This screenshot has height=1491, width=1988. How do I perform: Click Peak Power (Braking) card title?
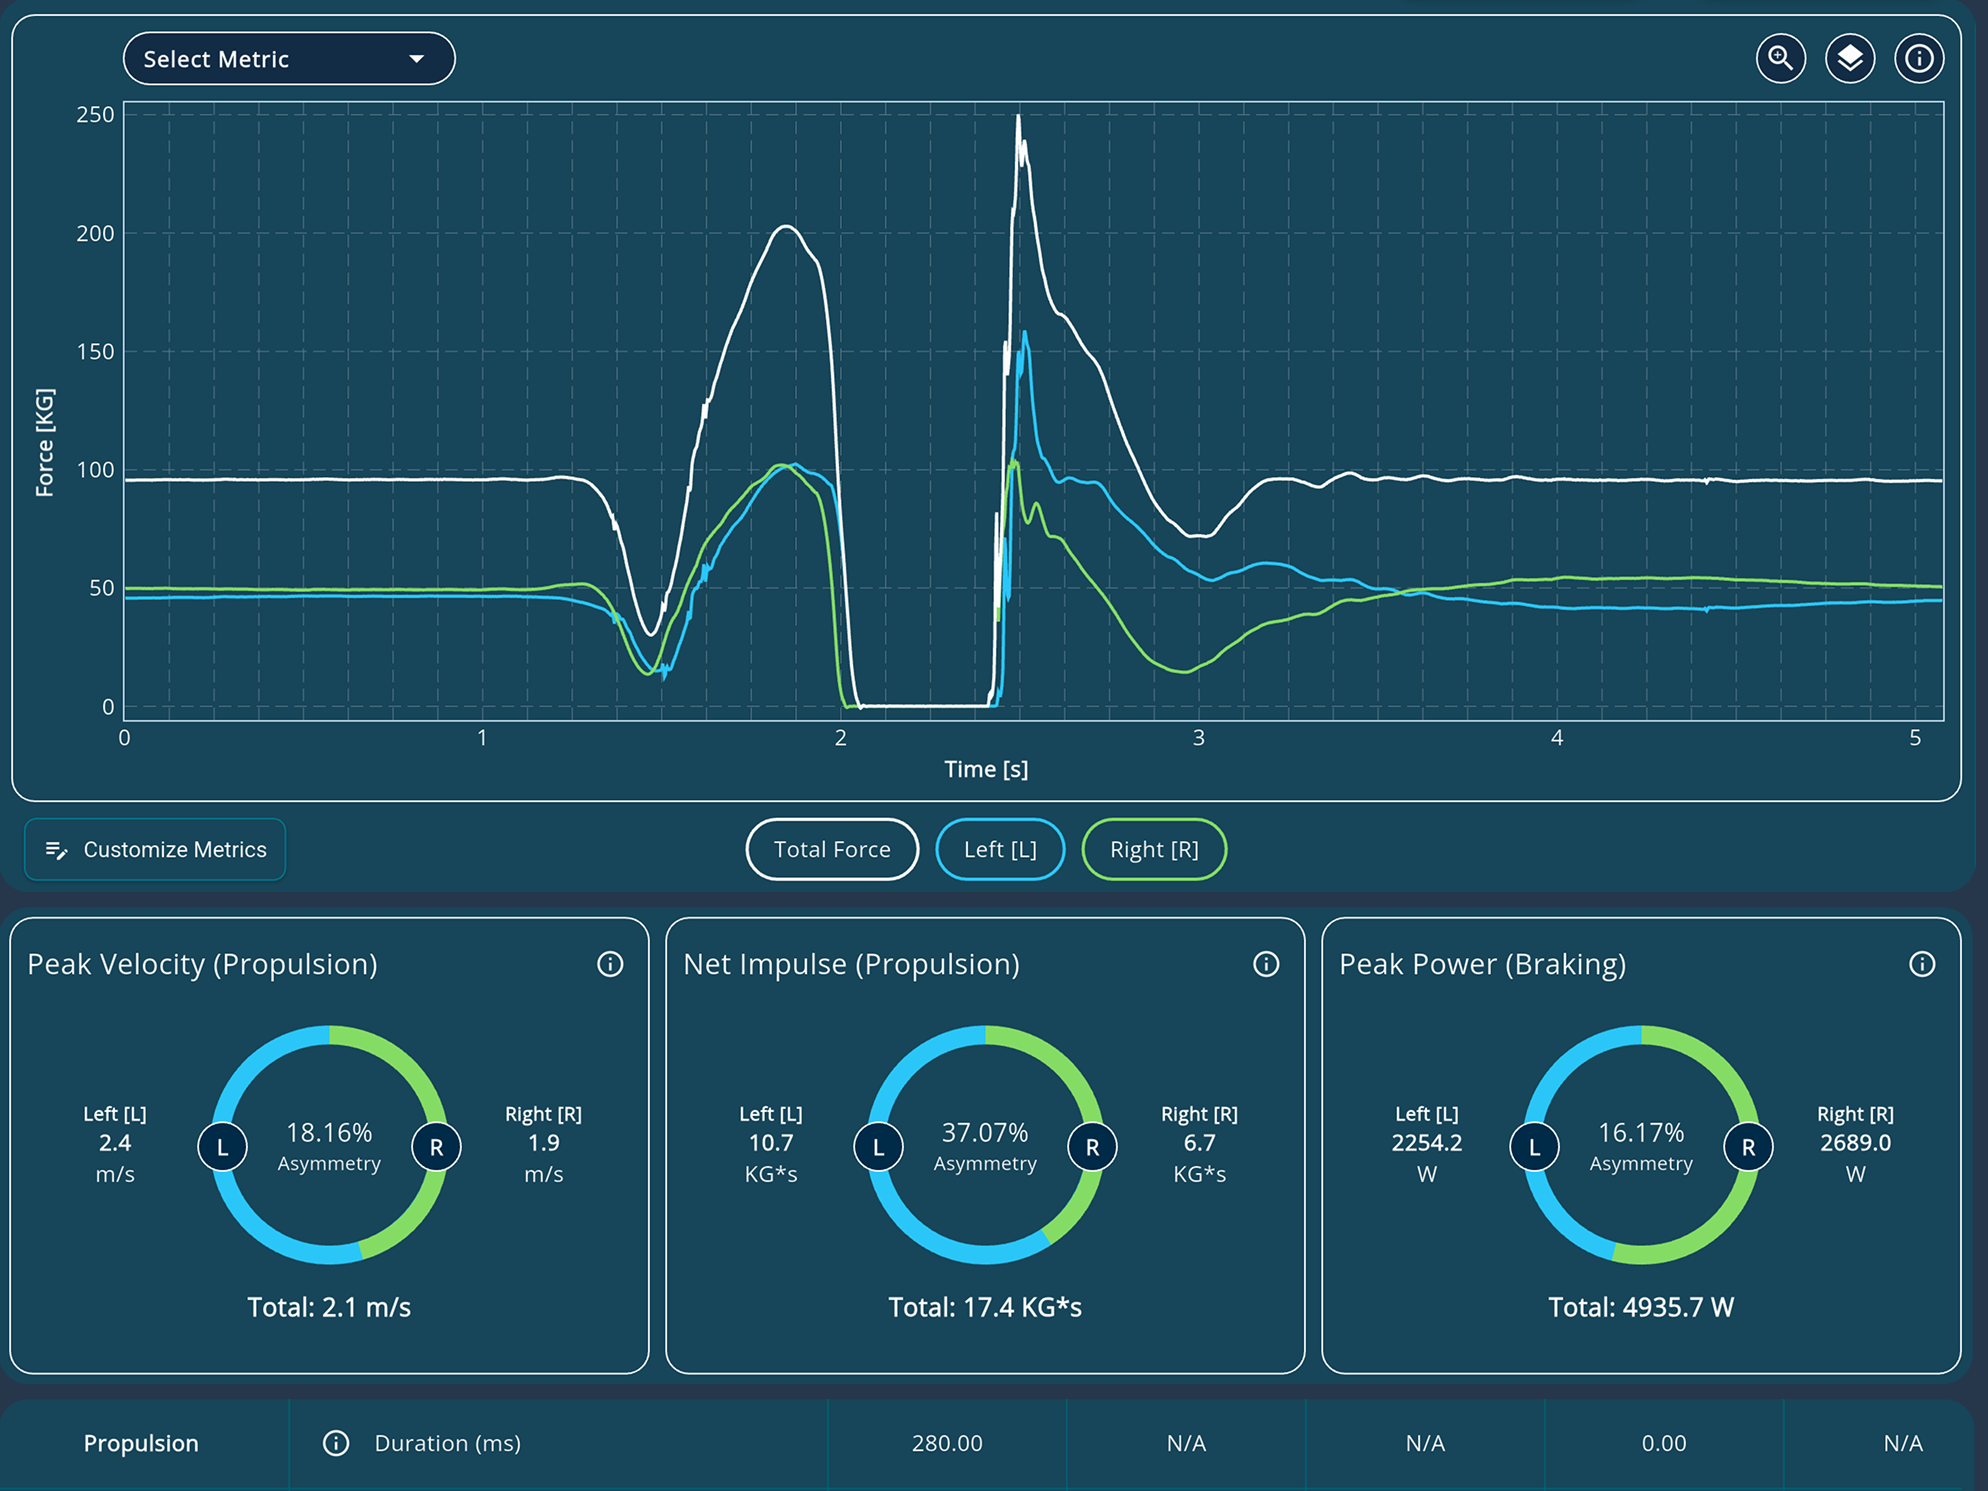pyautogui.click(x=1483, y=964)
